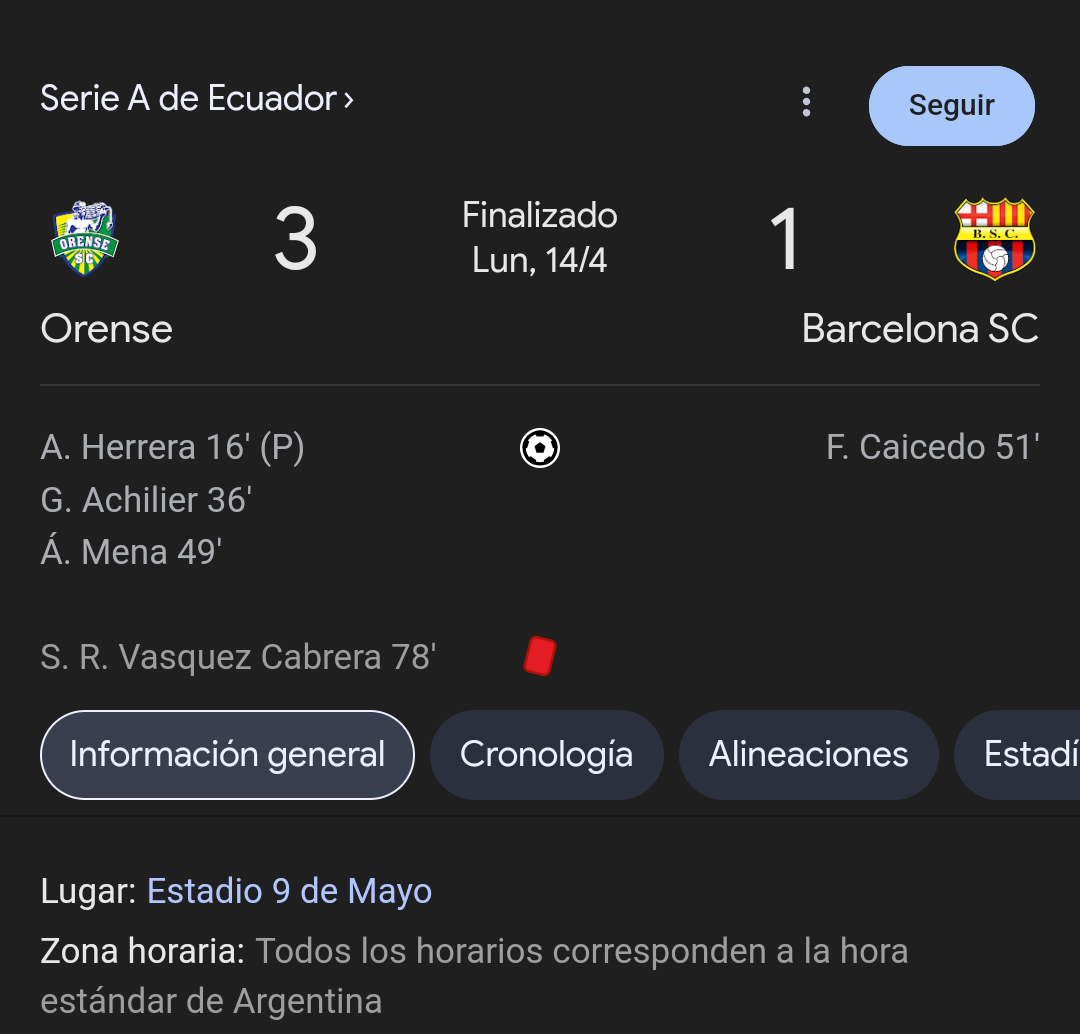Screen dimensions: 1080x1034
Task: Click the Barcelona SC team name
Action: (920, 329)
